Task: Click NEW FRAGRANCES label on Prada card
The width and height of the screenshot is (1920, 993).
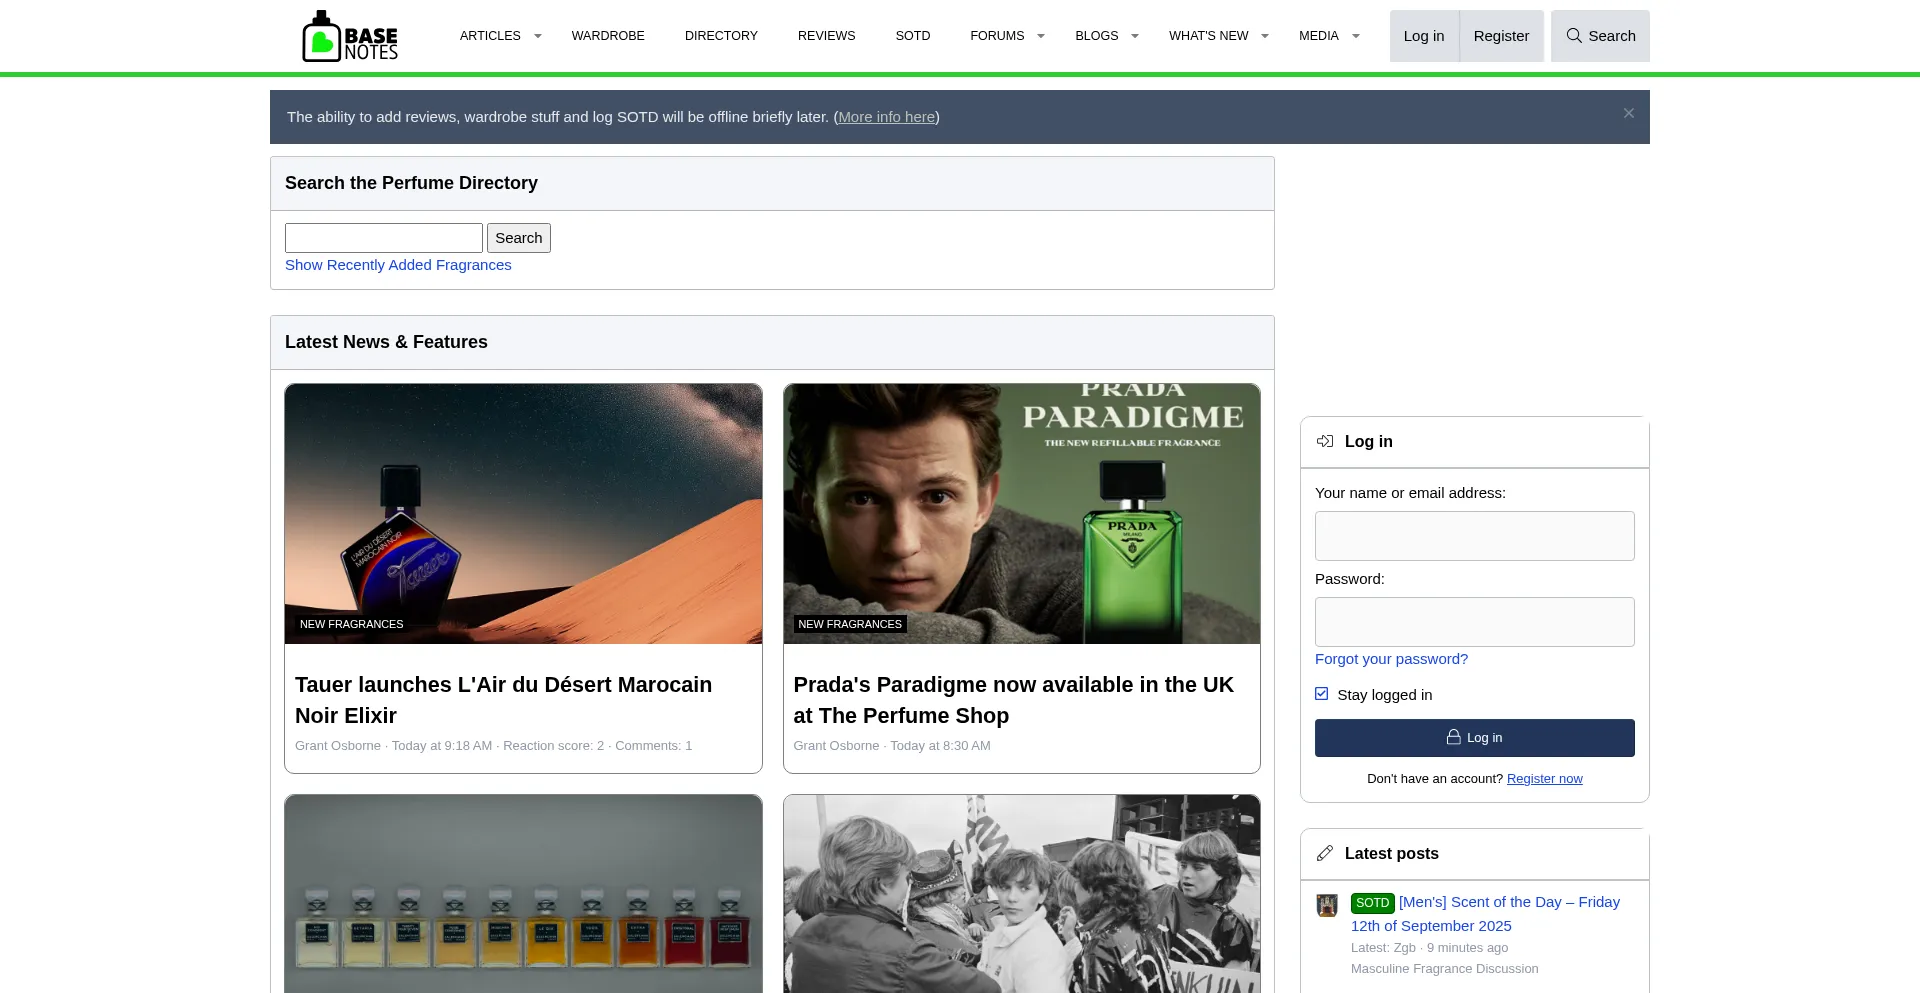Action: [x=850, y=624]
